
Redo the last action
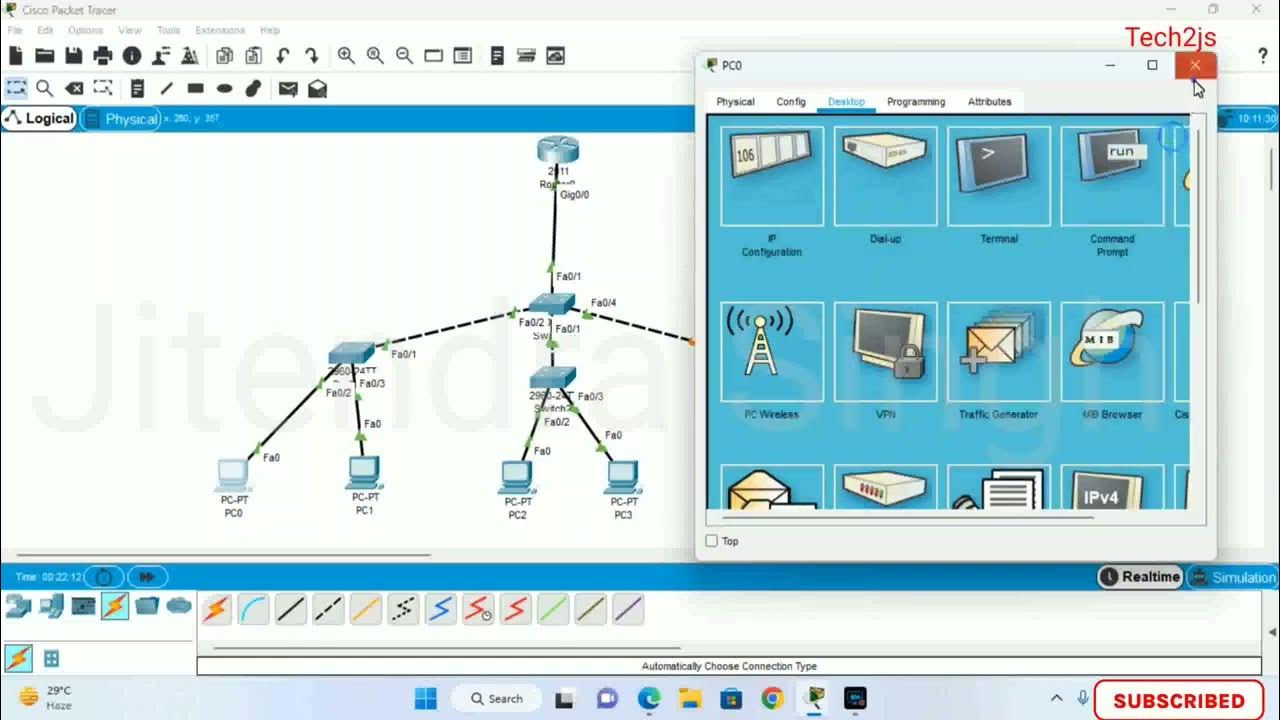click(312, 56)
